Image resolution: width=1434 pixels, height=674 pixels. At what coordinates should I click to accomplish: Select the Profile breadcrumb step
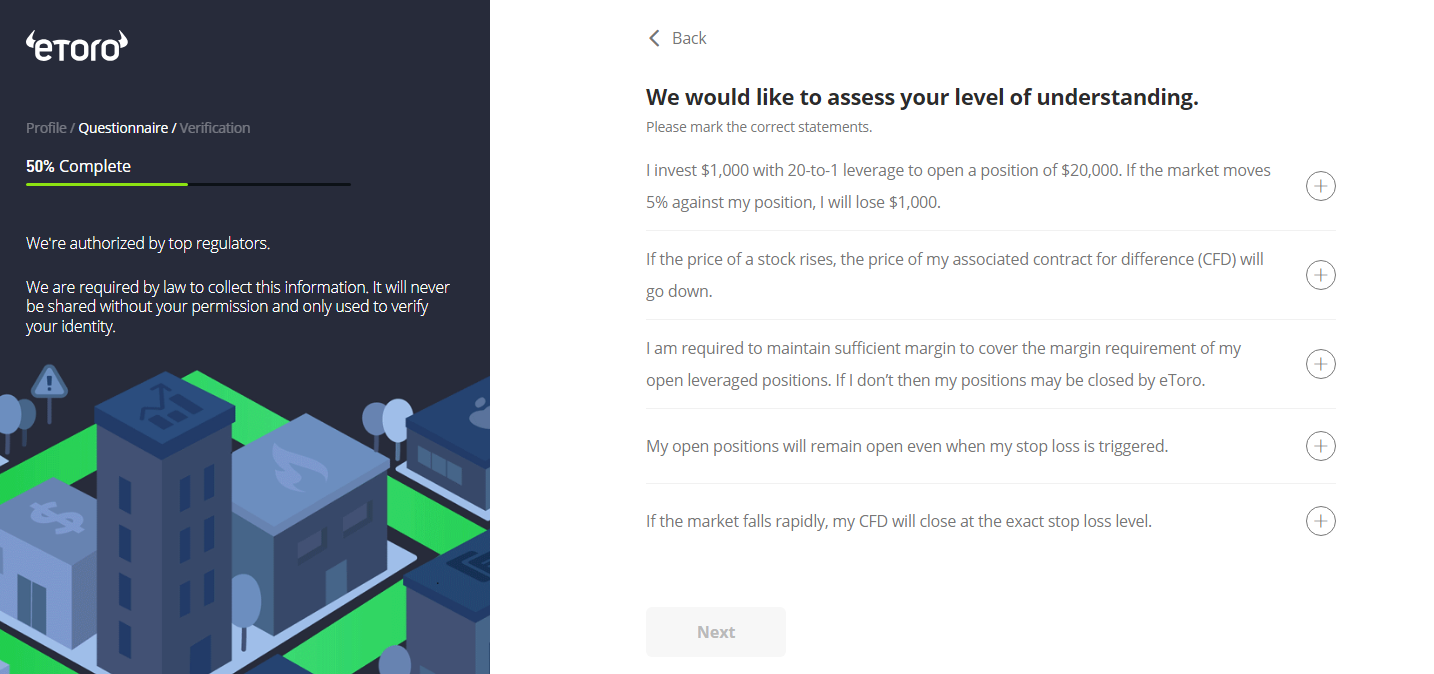point(46,127)
